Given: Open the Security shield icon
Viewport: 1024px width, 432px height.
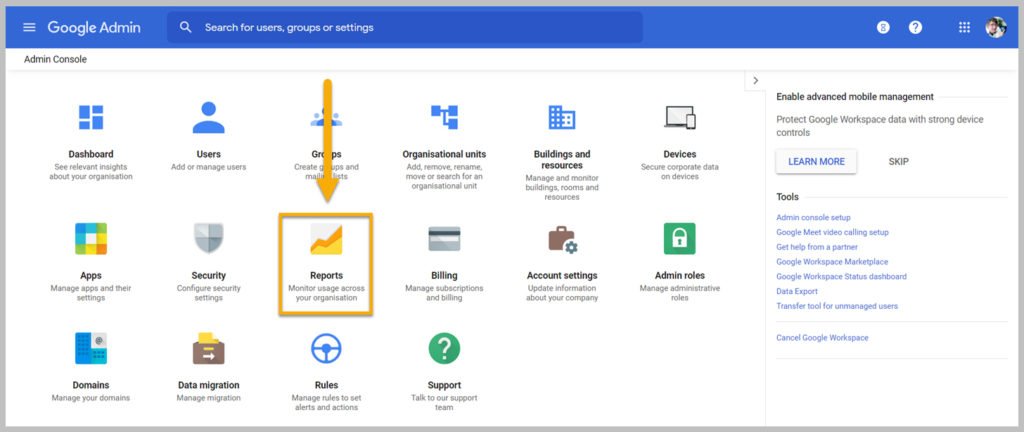Looking at the screenshot, I should pyautogui.click(x=208, y=239).
